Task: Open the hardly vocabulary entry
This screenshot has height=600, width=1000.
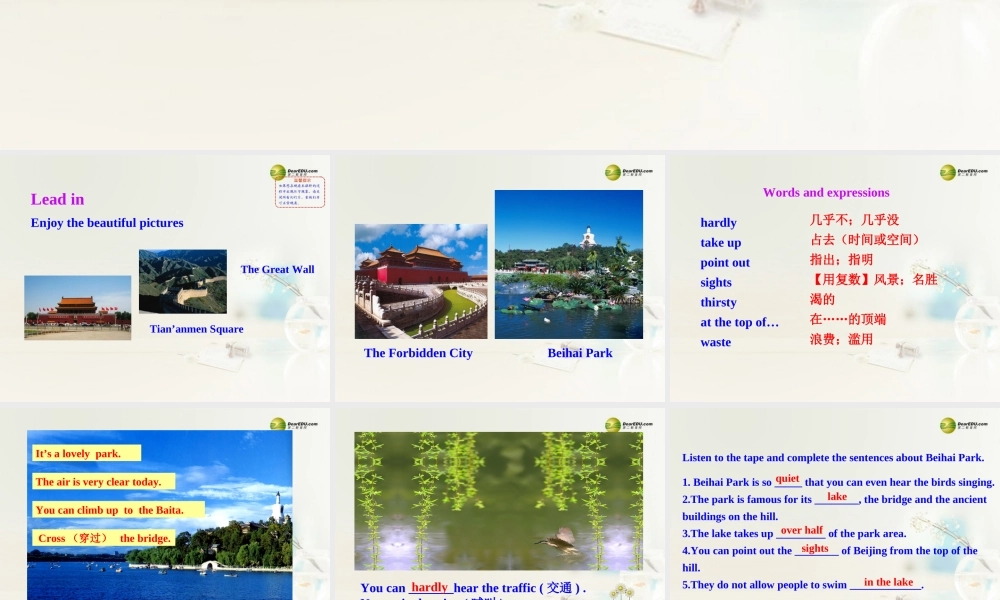Action: (x=718, y=222)
